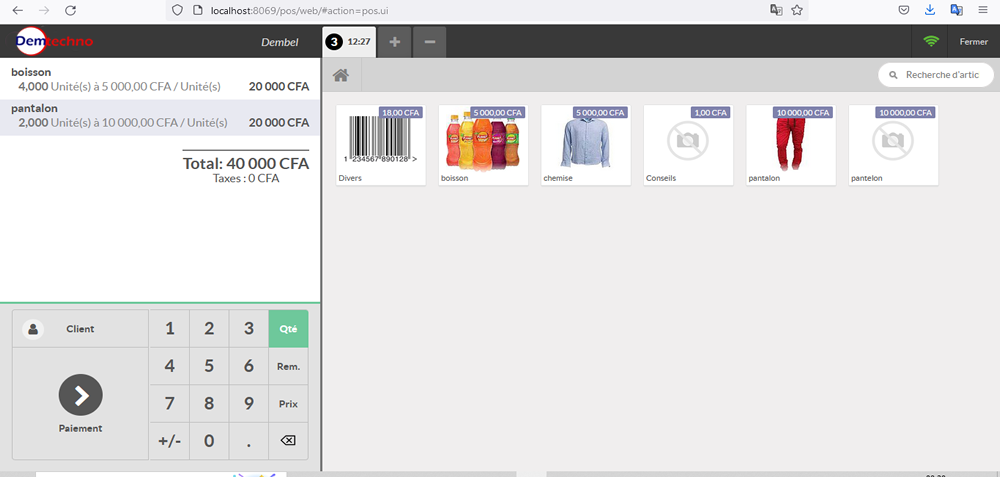Switch numpad to Rem. discount mode
The height and width of the screenshot is (477, 1000).
(288, 367)
